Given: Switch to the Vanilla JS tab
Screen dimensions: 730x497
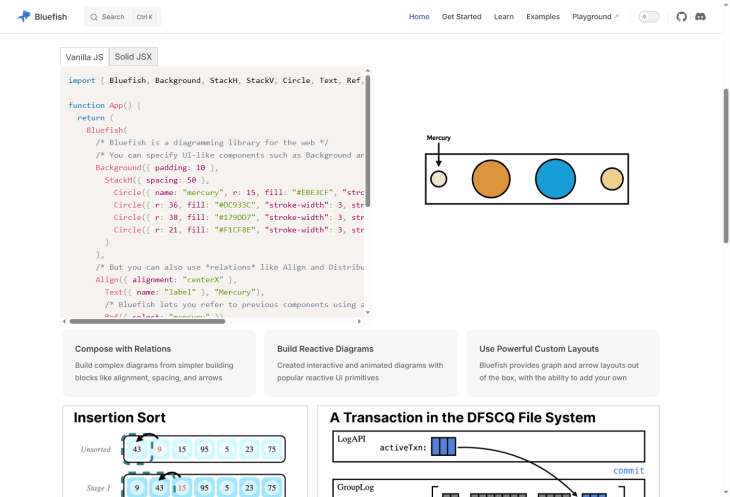Looking at the screenshot, I should coord(84,57).
